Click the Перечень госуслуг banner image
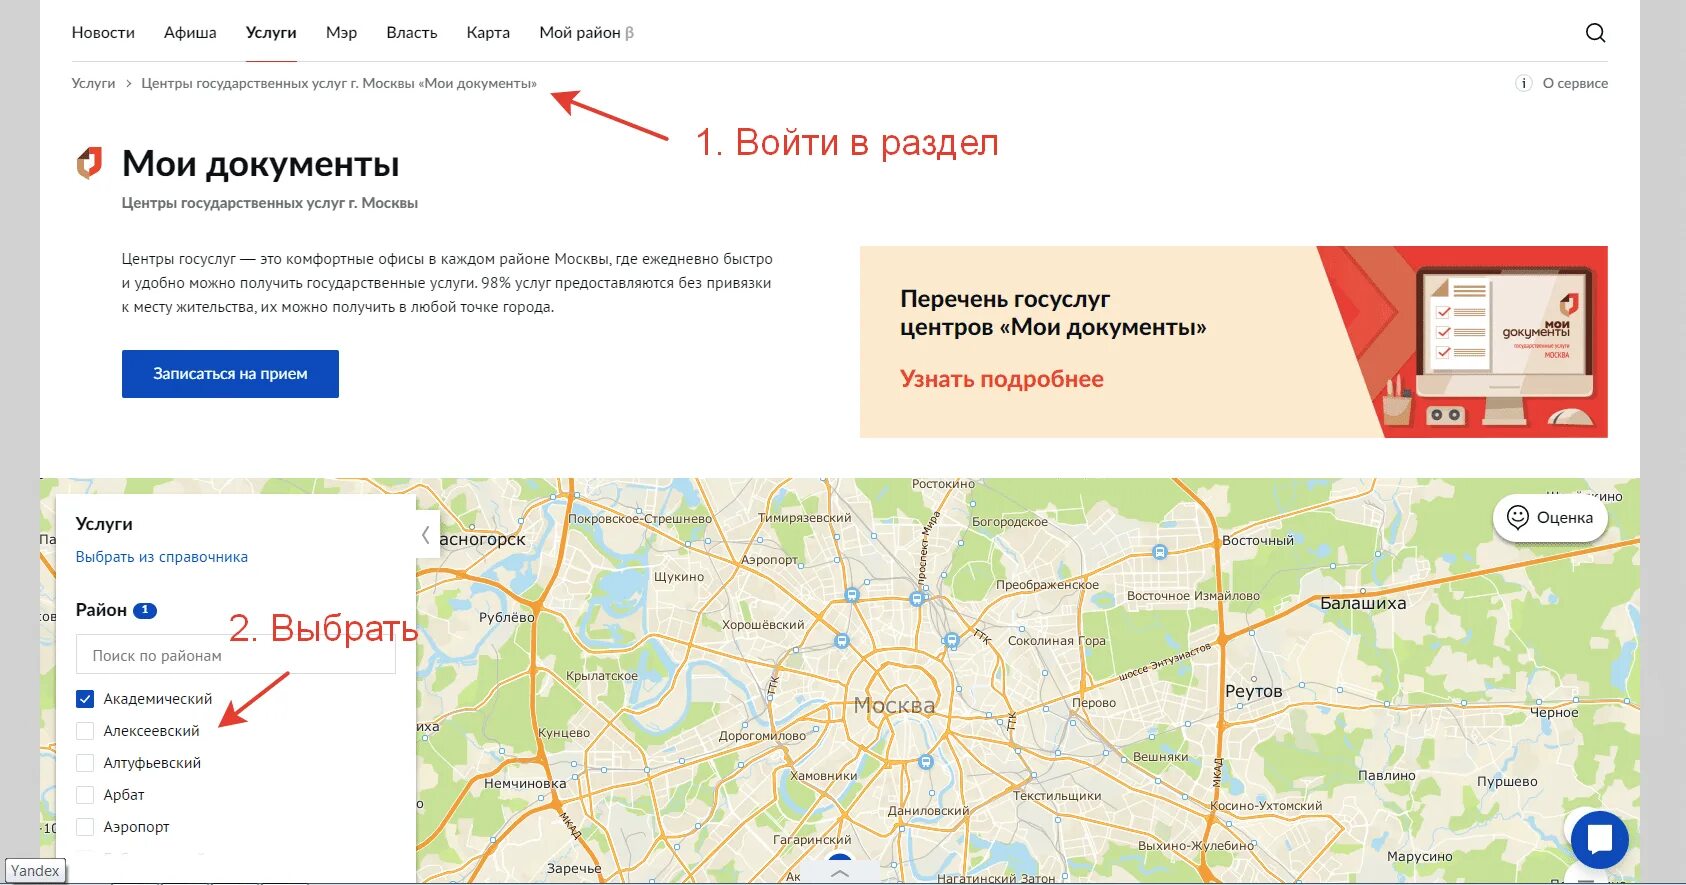The image size is (1686, 885). (x=1233, y=342)
